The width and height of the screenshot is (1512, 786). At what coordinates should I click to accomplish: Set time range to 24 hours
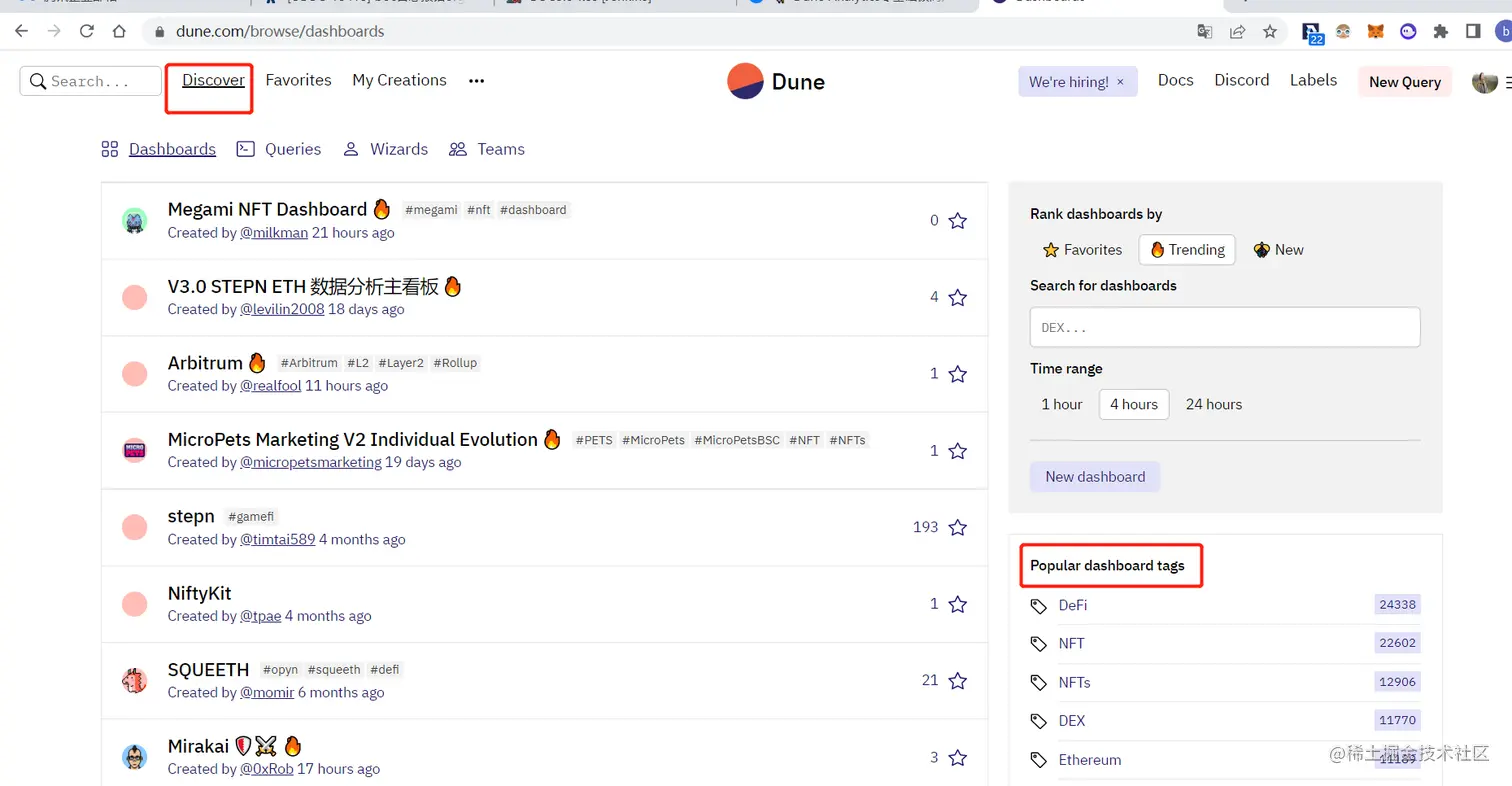pyautogui.click(x=1214, y=404)
